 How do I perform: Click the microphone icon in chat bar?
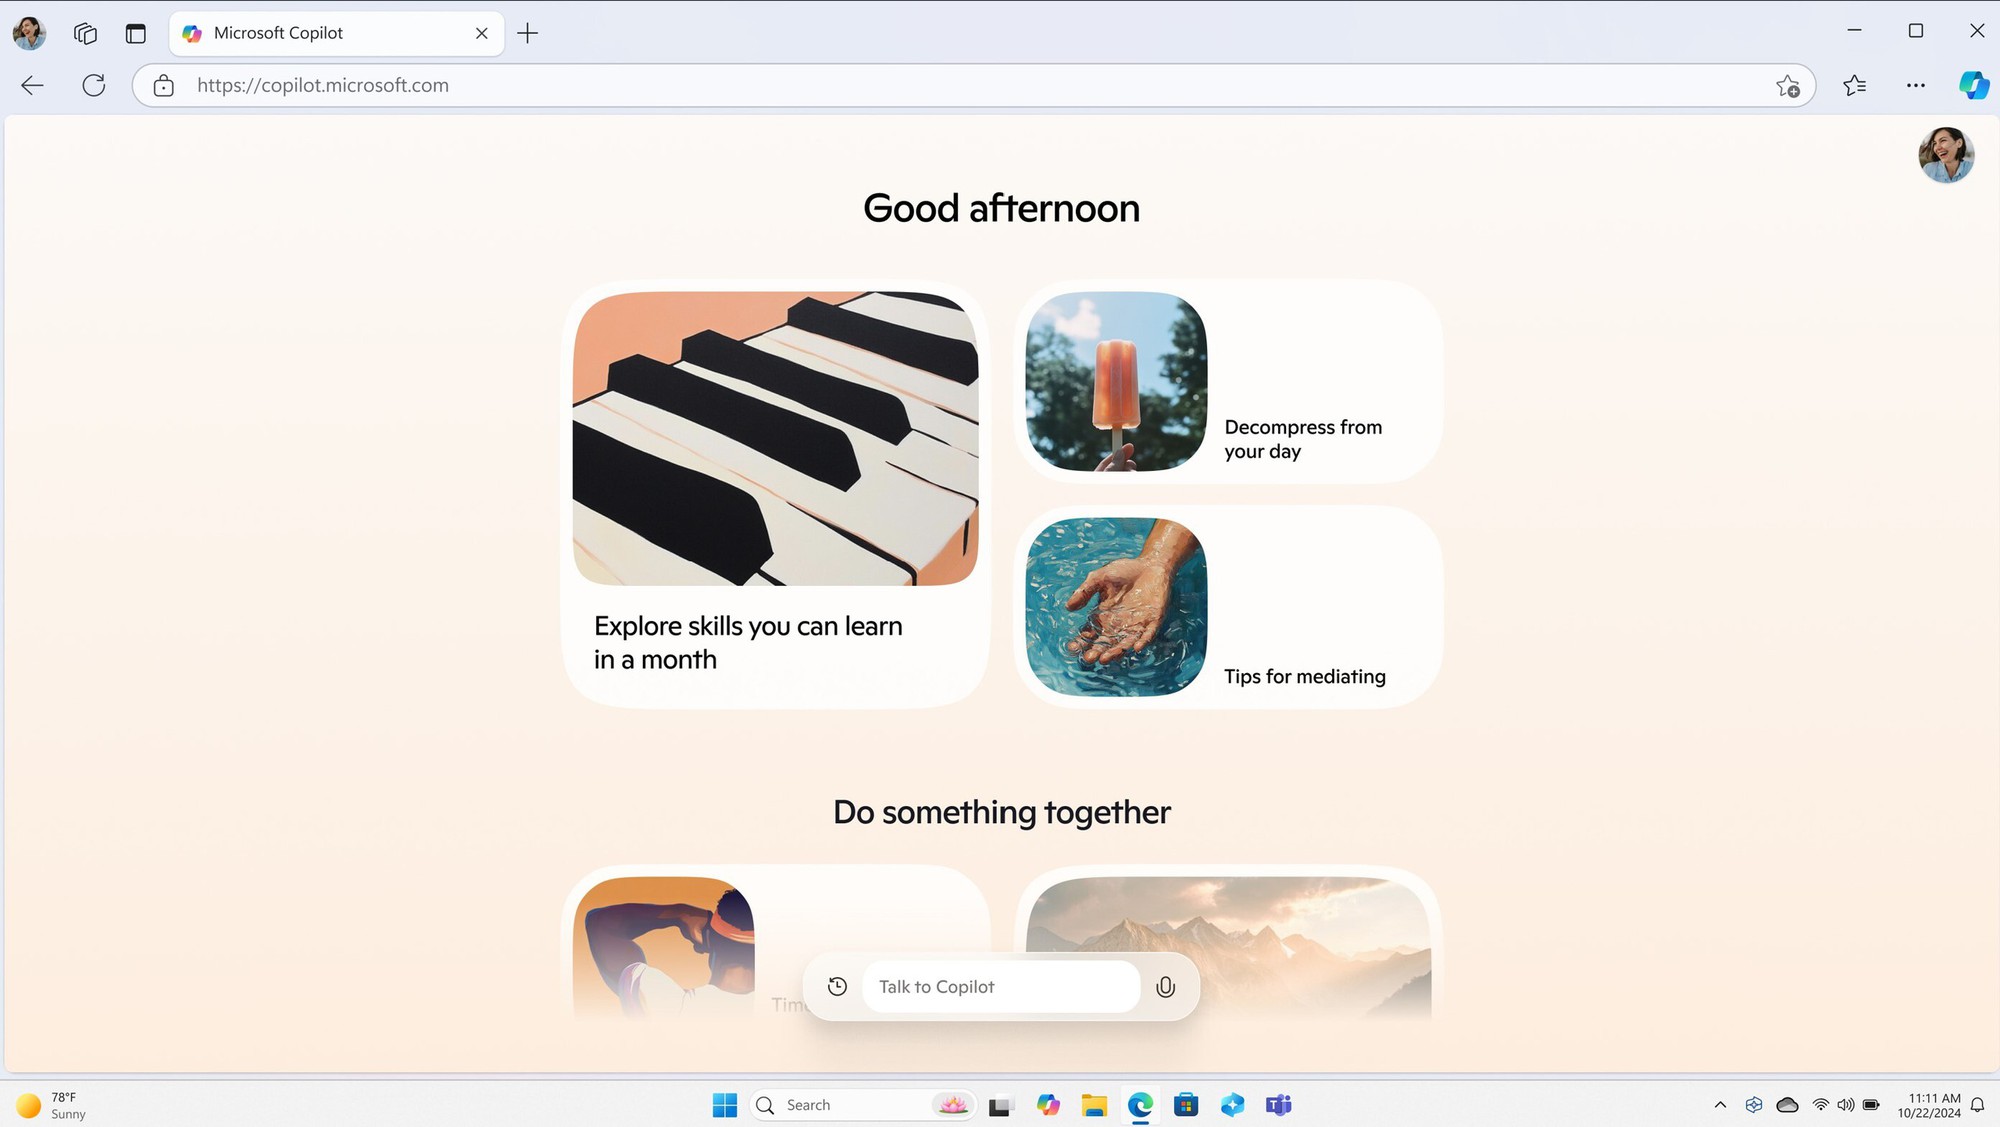1165,987
